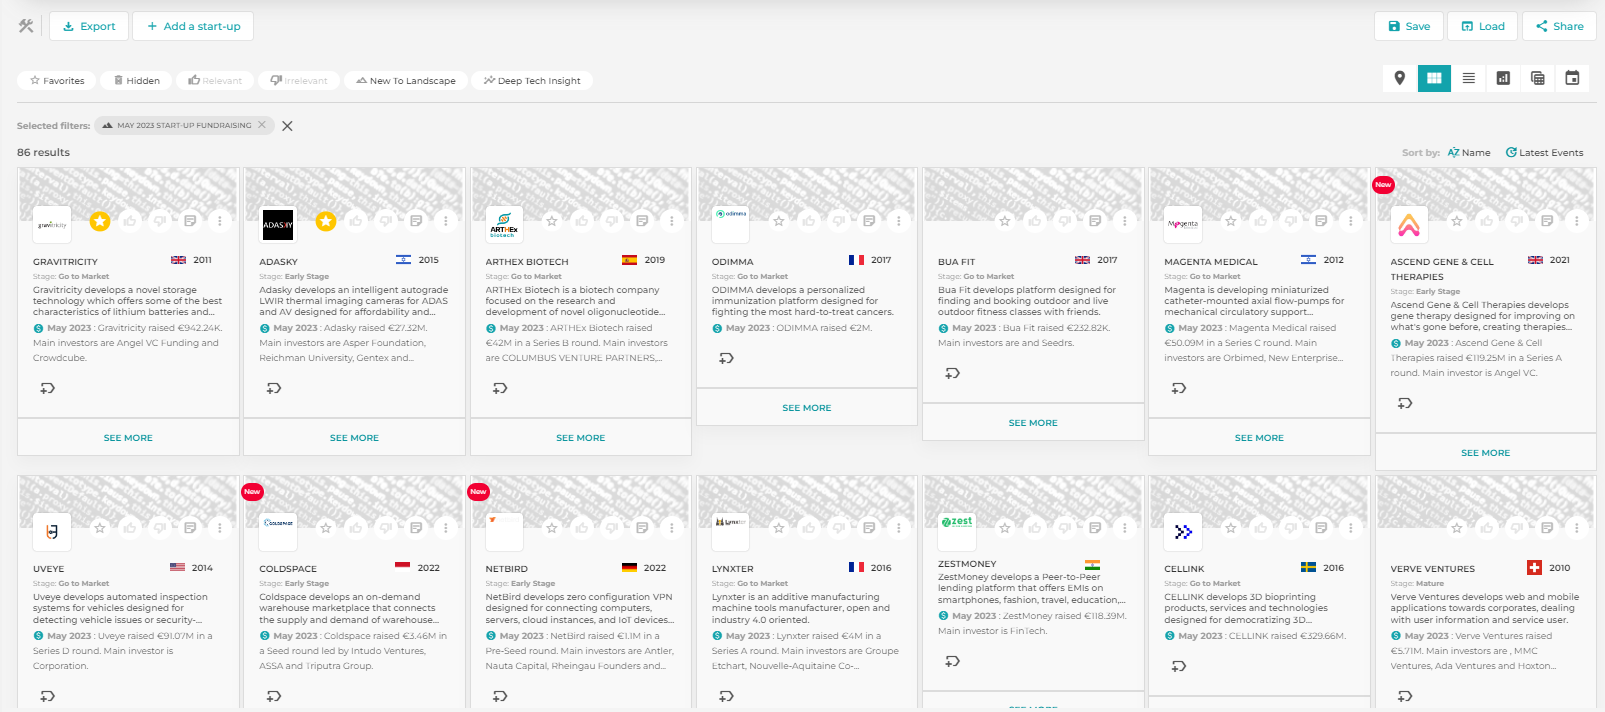Favorite Verve Ventures with star
Viewport: 1605px width, 712px height.
tap(1457, 528)
